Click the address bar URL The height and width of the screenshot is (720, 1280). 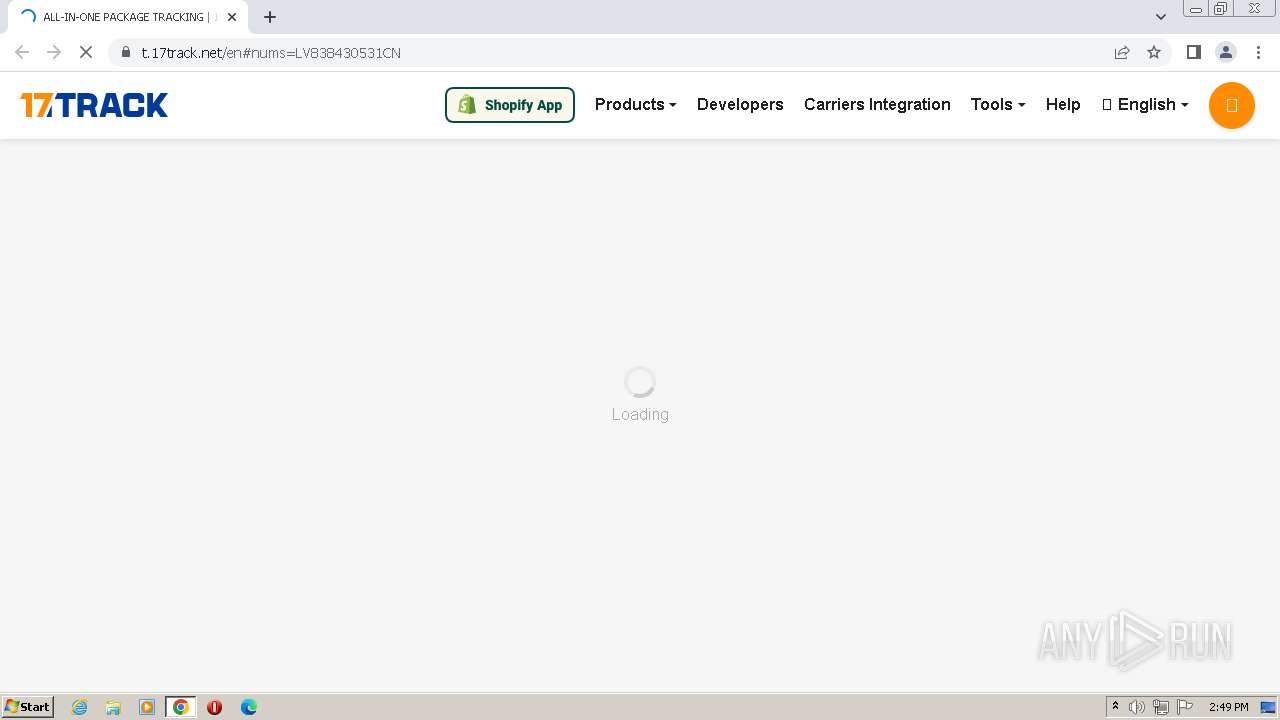pos(271,53)
